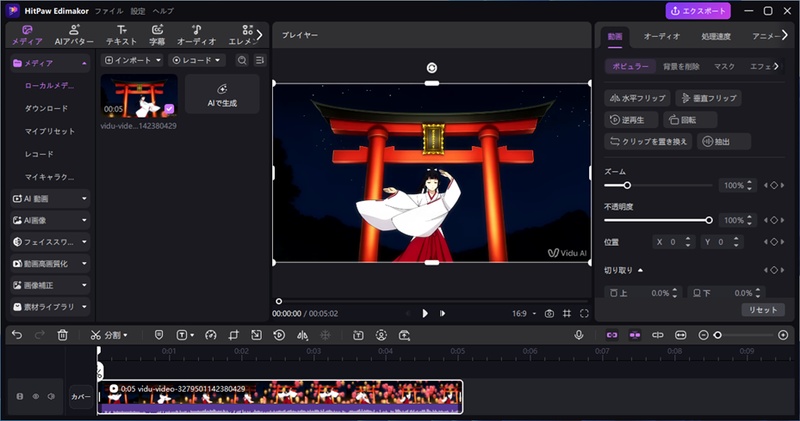Switch to the AIアバター tab

[74, 35]
